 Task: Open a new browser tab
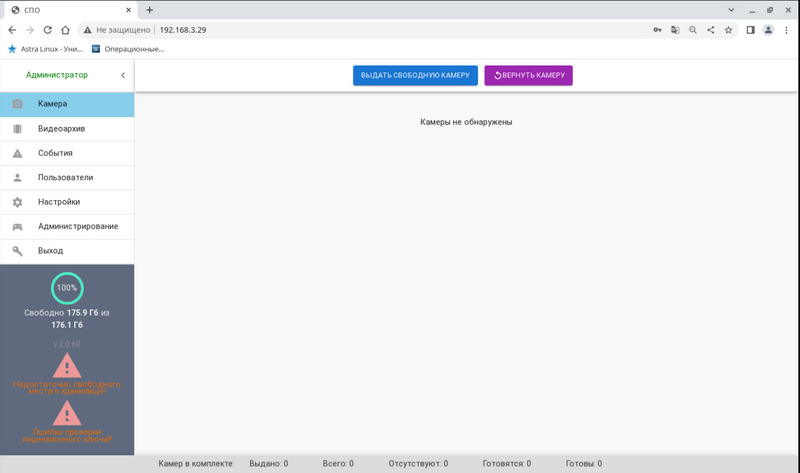pyautogui.click(x=150, y=10)
